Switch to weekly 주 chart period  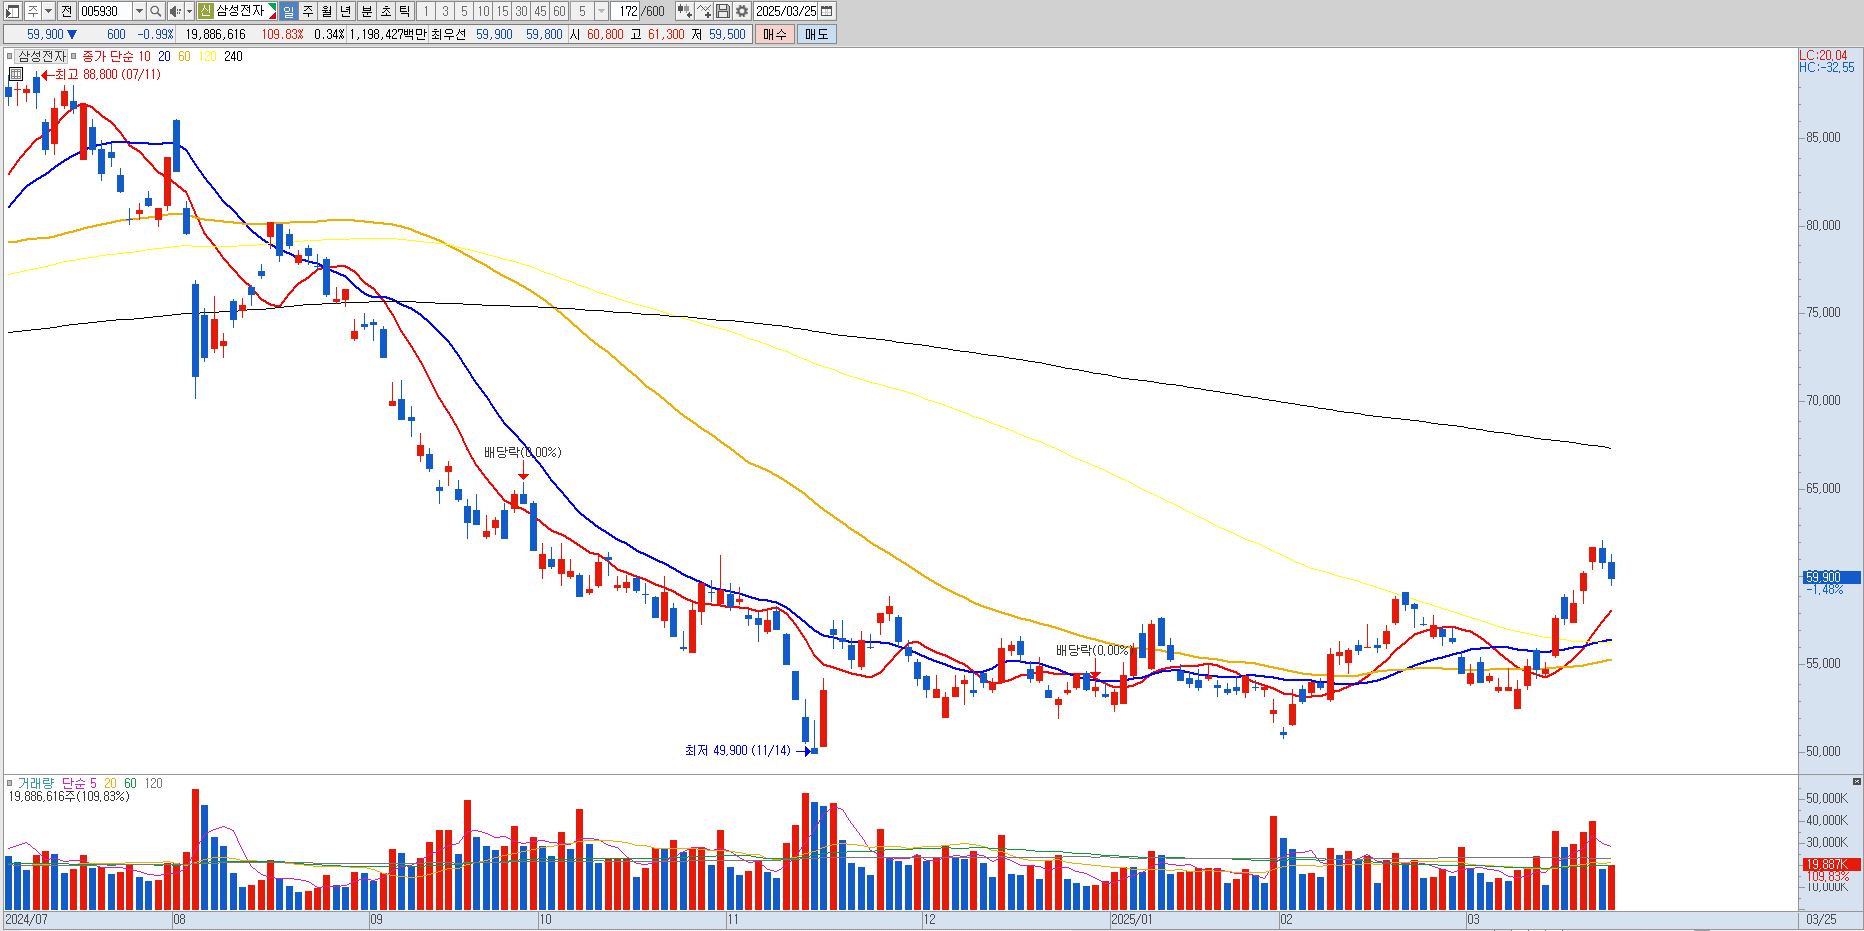coord(307,11)
